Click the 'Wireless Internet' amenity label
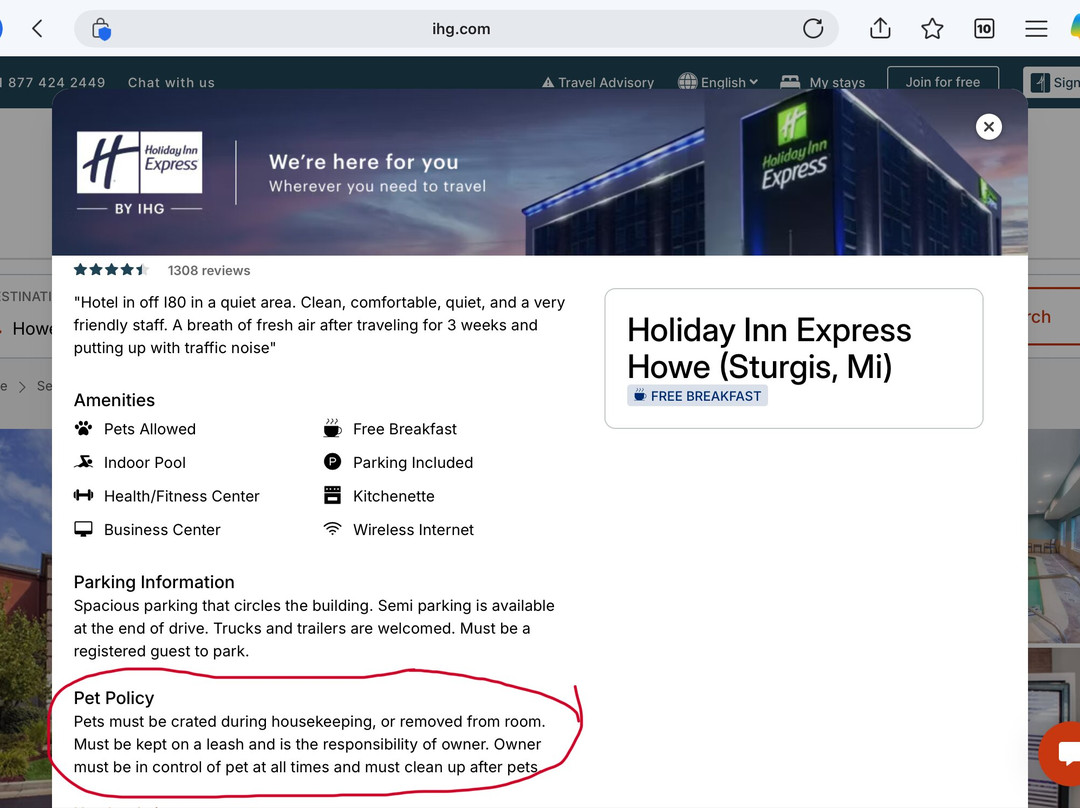This screenshot has width=1080, height=808. [413, 530]
